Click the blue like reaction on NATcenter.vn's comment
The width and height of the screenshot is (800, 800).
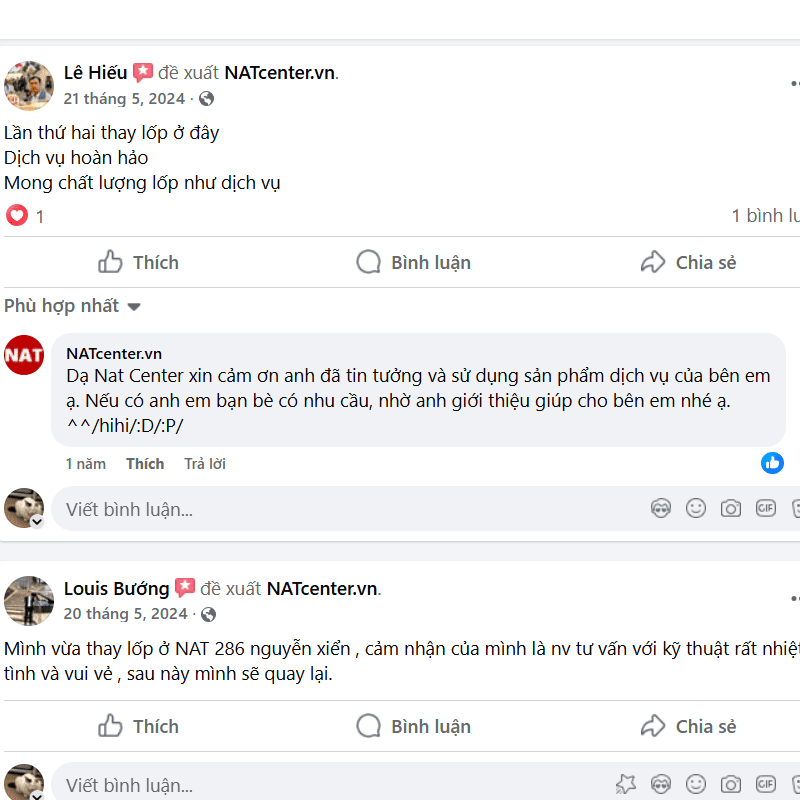pyautogui.click(x=772, y=462)
